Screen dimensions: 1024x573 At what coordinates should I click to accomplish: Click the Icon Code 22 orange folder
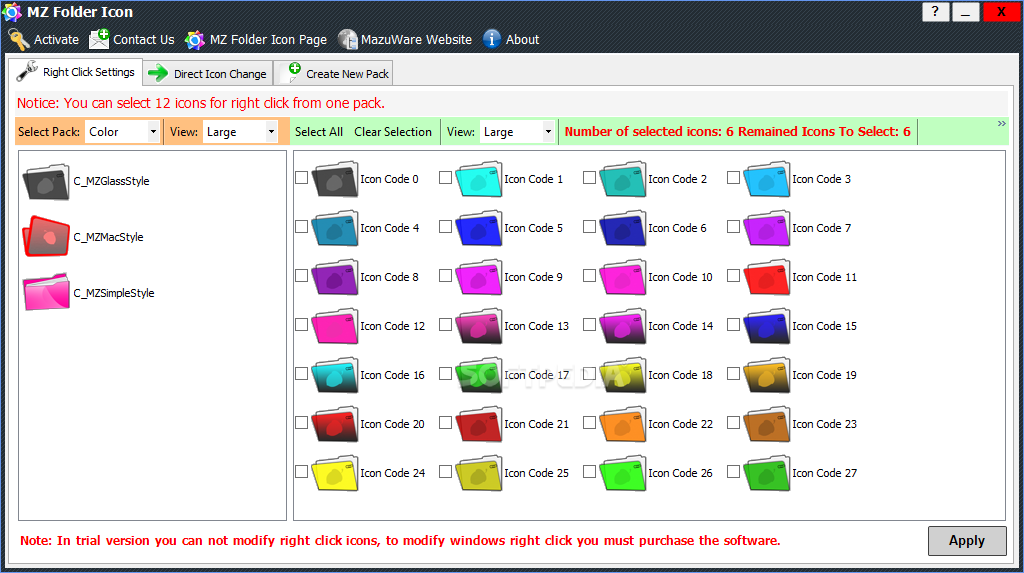623,424
